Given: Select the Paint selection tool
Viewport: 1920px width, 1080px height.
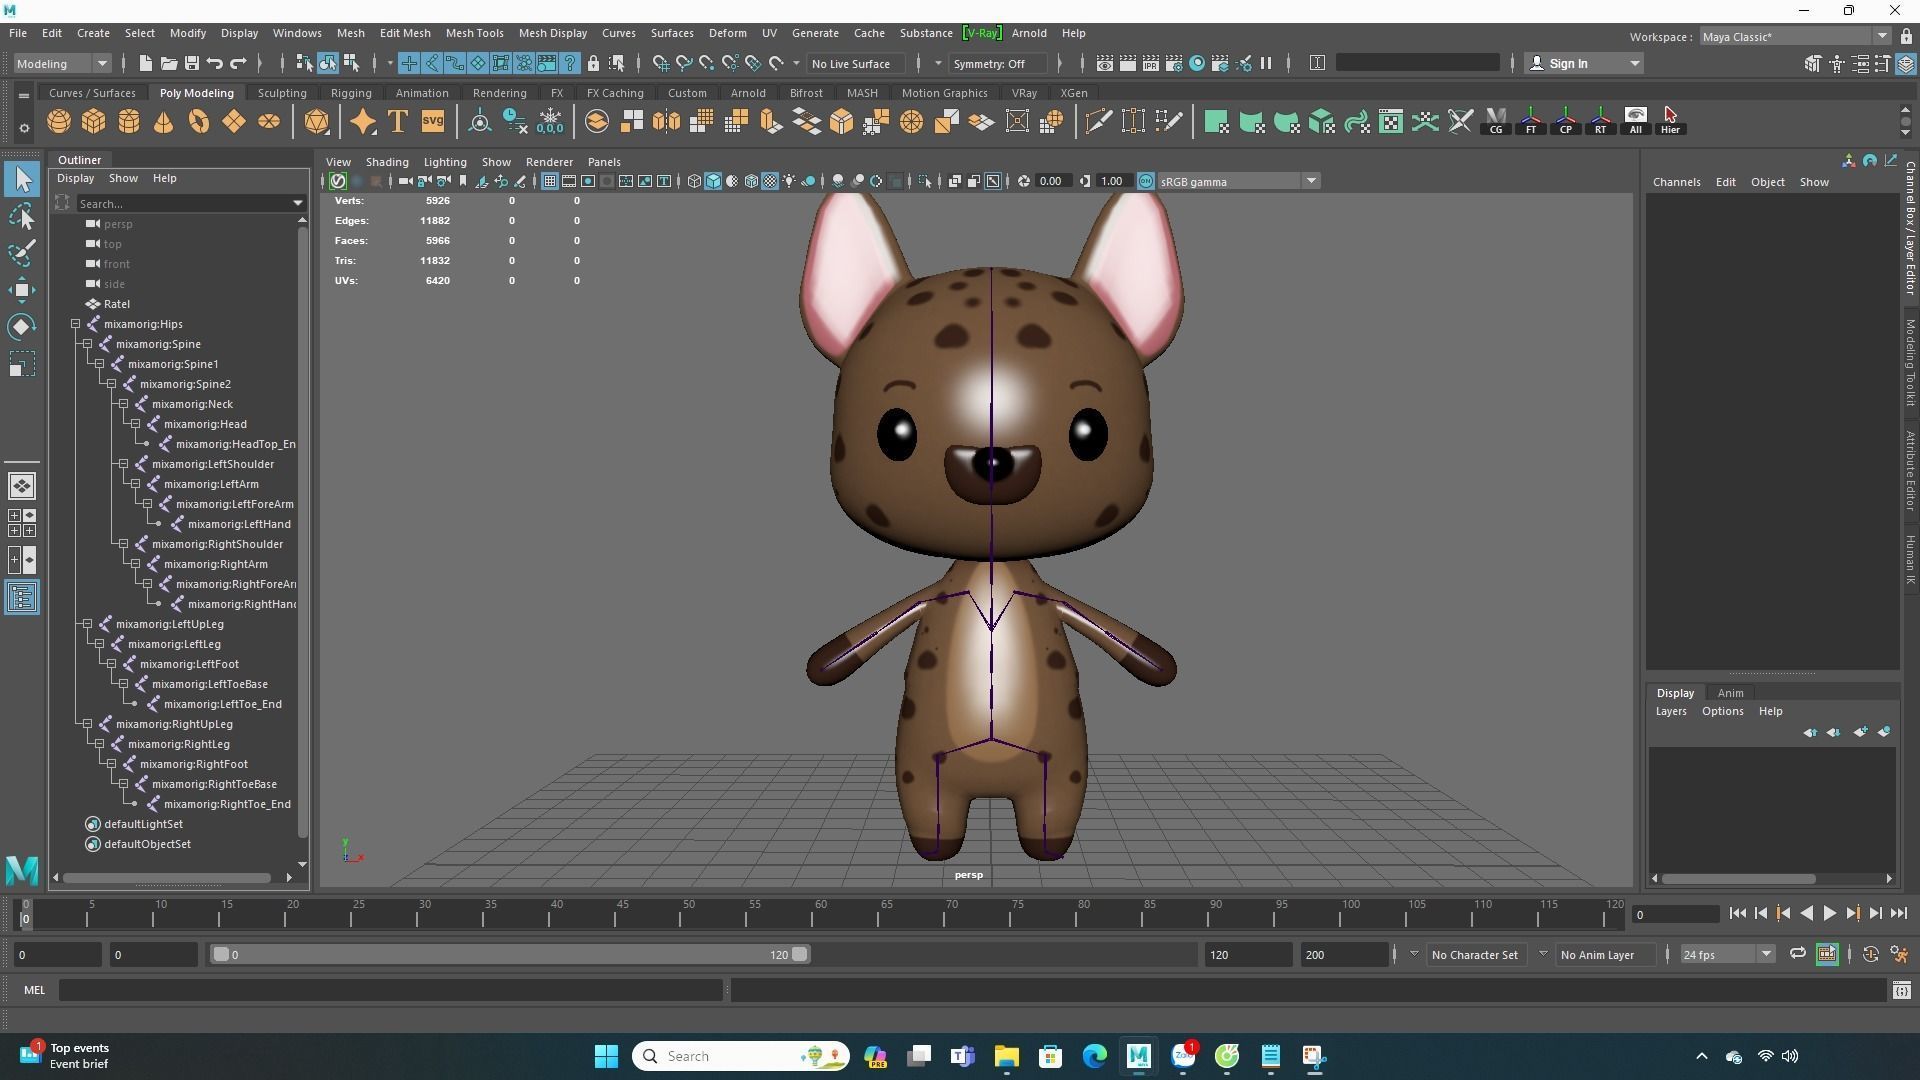Looking at the screenshot, I should click(x=22, y=253).
